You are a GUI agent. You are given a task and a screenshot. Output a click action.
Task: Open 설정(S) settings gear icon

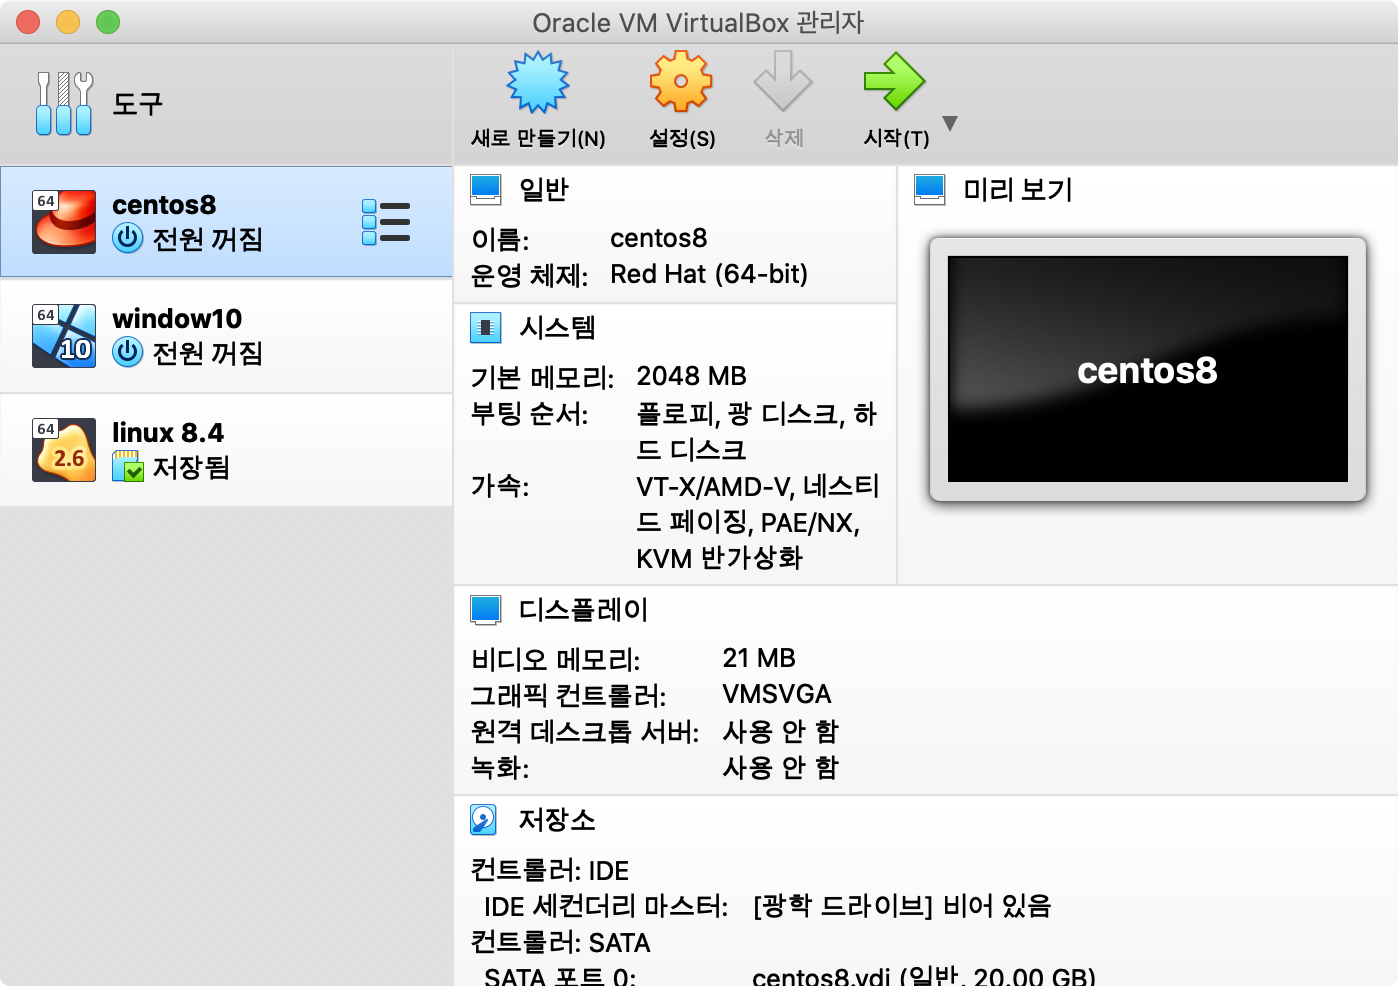click(681, 81)
